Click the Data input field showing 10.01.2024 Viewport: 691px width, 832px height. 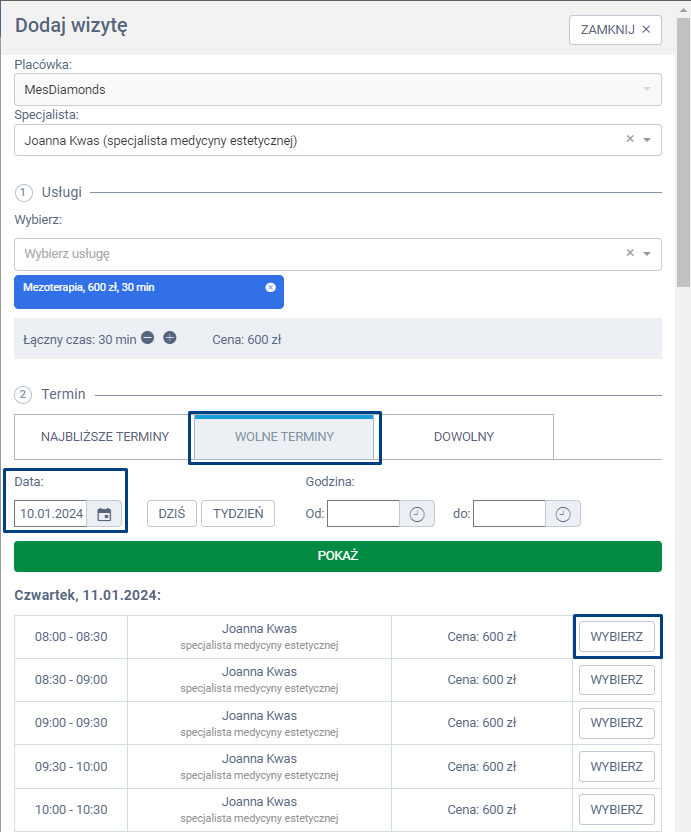pyautogui.click(x=51, y=514)
